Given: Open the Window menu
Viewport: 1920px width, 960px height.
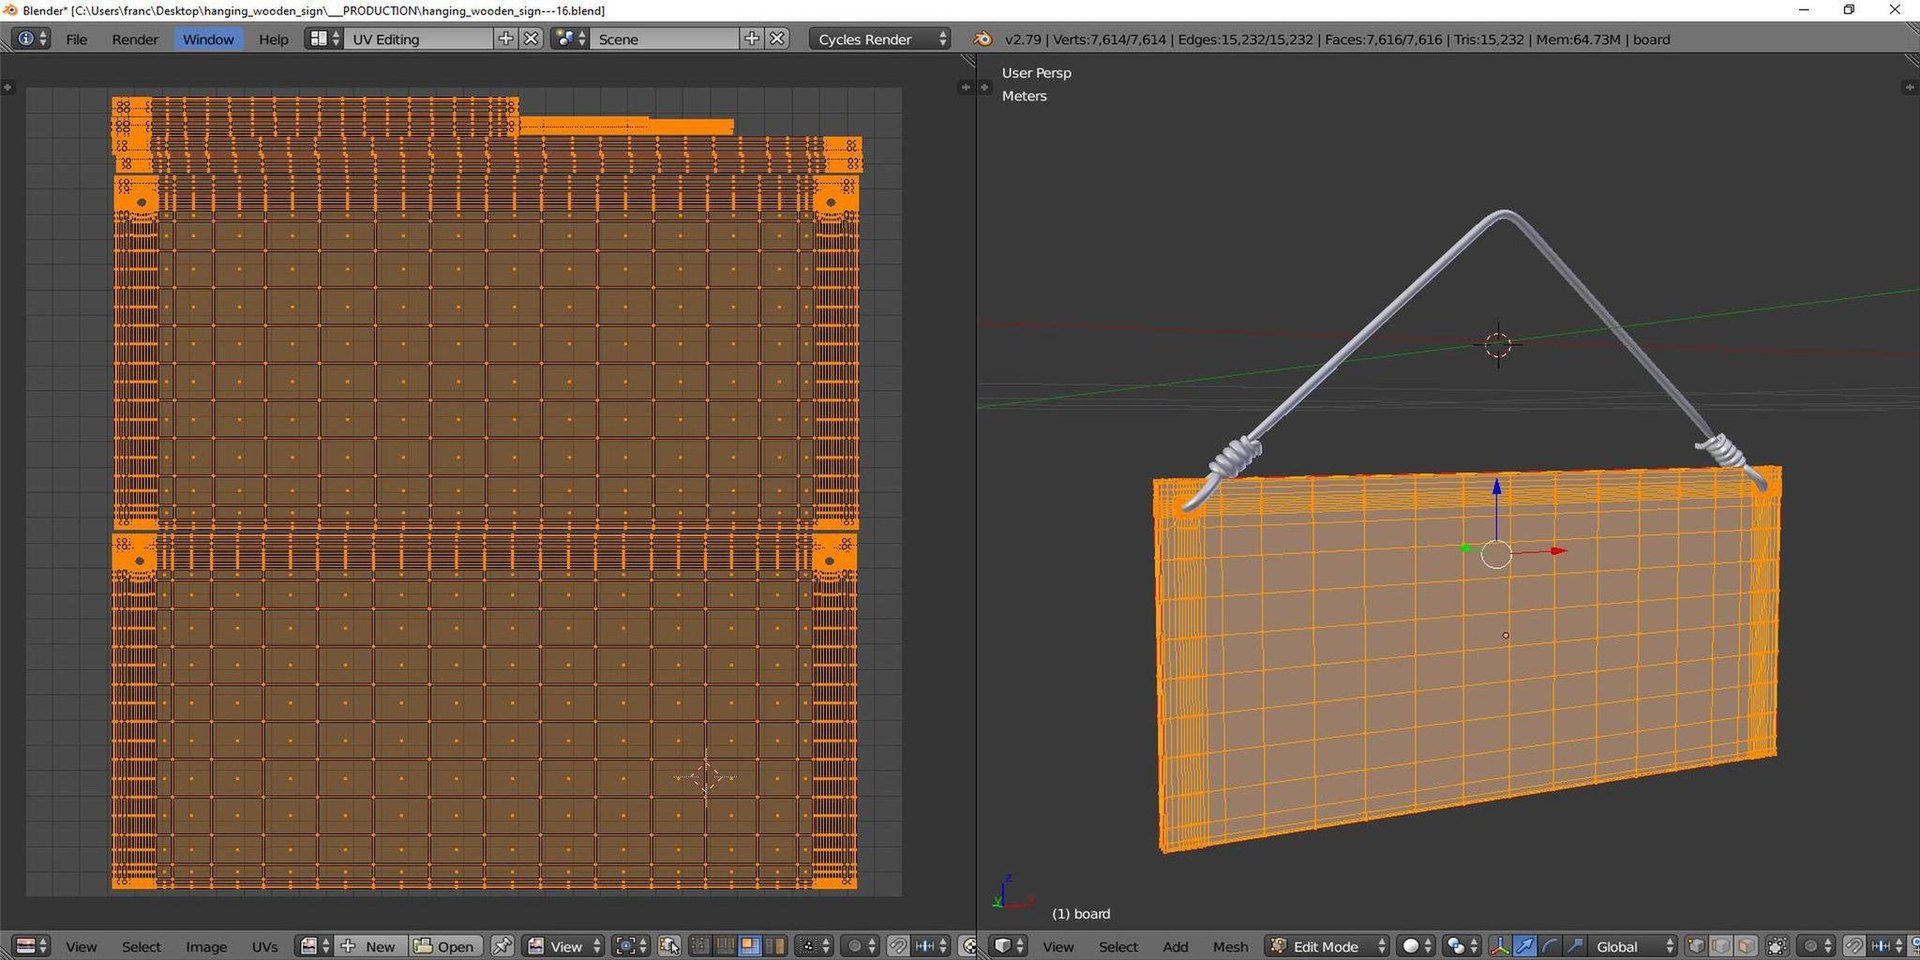Looking at the screenshot, I should [208, 39].
